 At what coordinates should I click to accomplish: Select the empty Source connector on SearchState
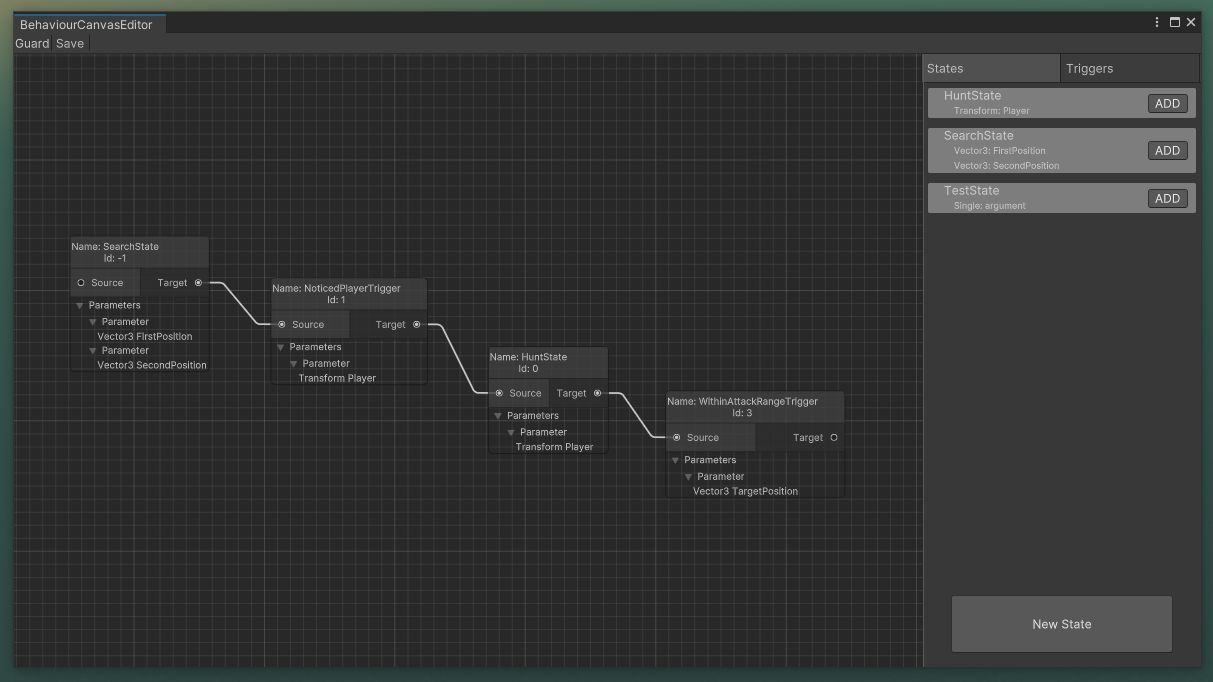click(x=80, y=282)
